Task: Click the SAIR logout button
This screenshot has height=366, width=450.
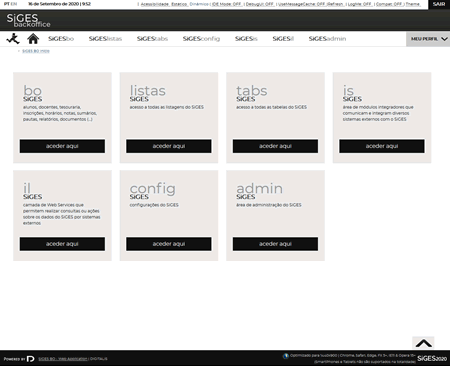Action: point(439,4)
